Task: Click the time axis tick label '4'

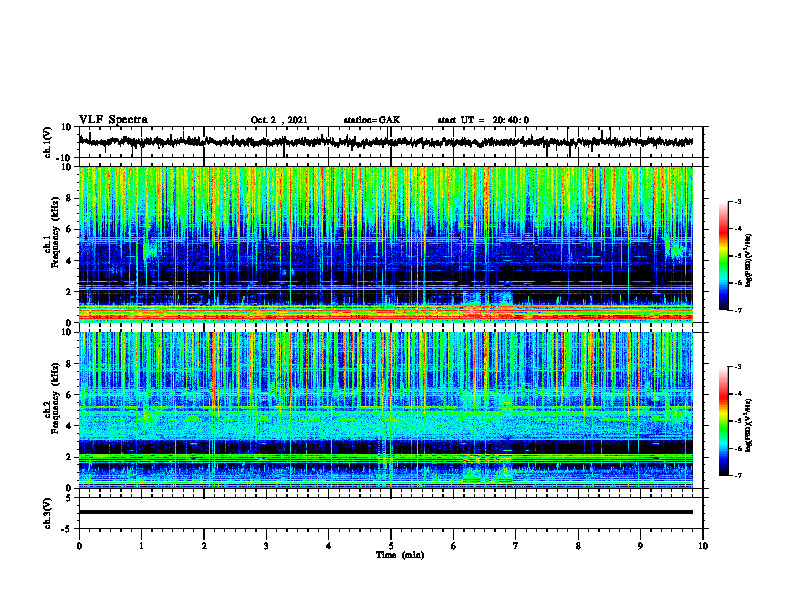Action: pos(329,546)
